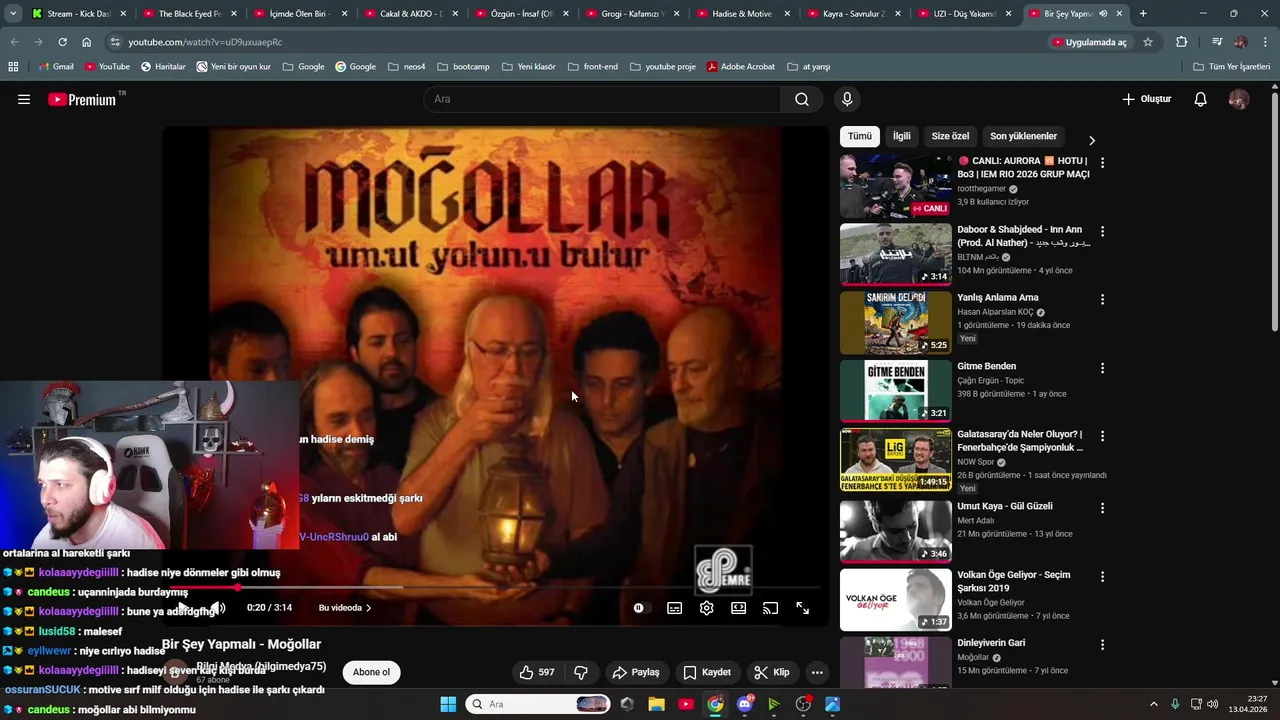Viewport: 1280px width, 720px height.
Task: Select the Size özel filter chip
Action: pyautogui.click(x=950, y=136)
